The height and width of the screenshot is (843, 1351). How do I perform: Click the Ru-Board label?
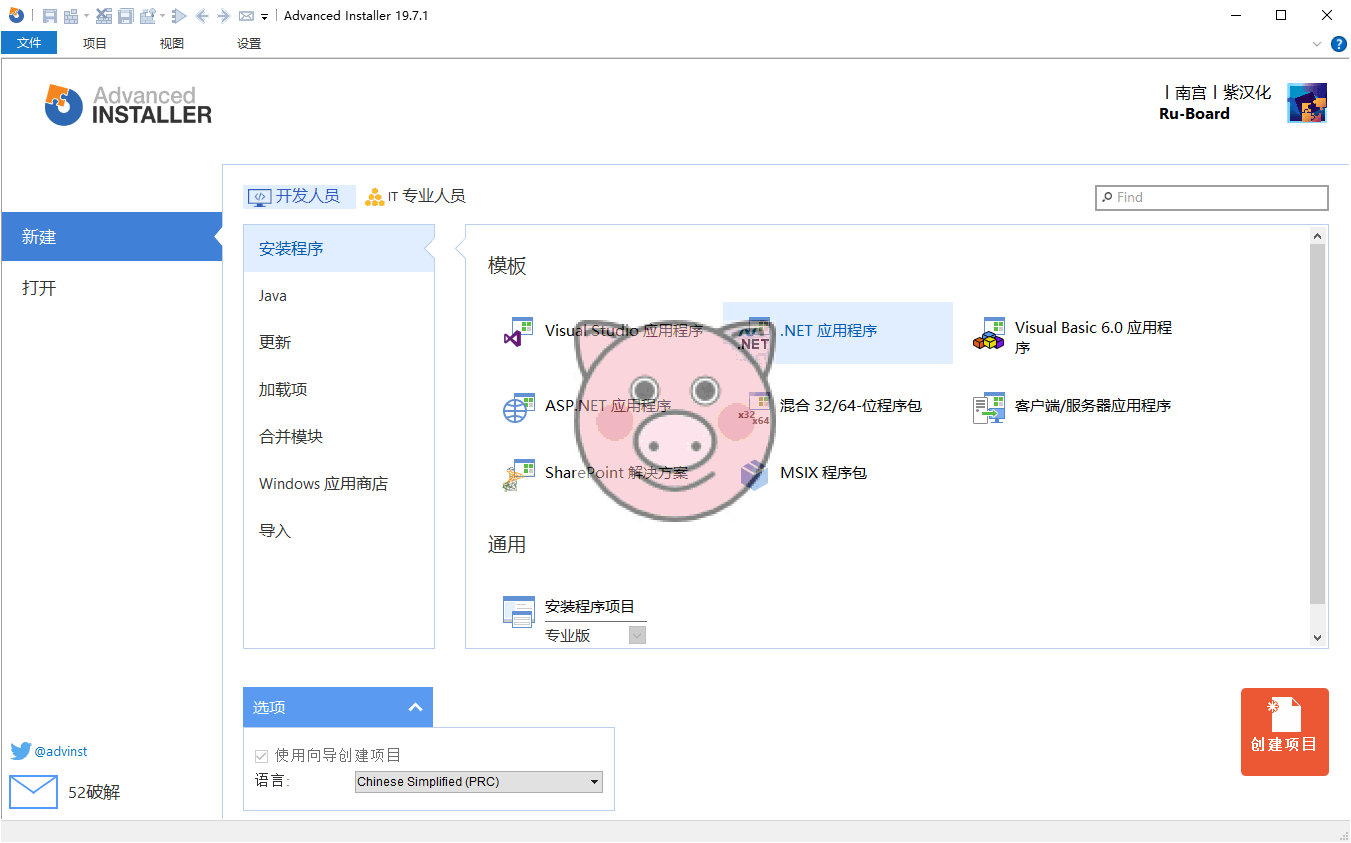point(1194,114)
